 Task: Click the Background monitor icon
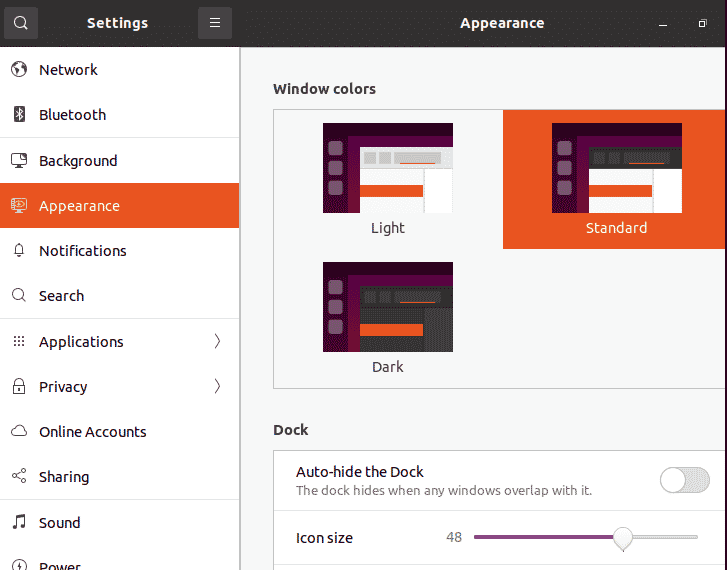click(x=19, y=160)
